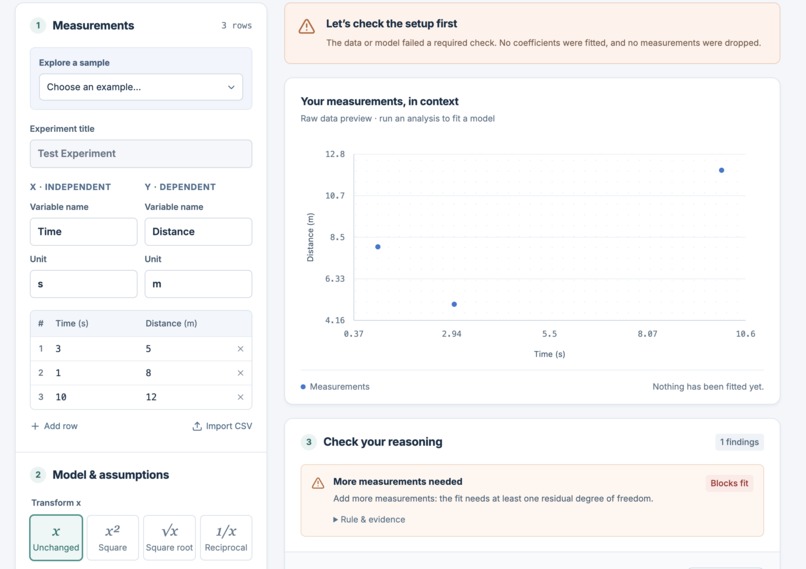806x569 pixels.
Task: Click the Model & assumptions heading
Action: [x=111, y=474]
